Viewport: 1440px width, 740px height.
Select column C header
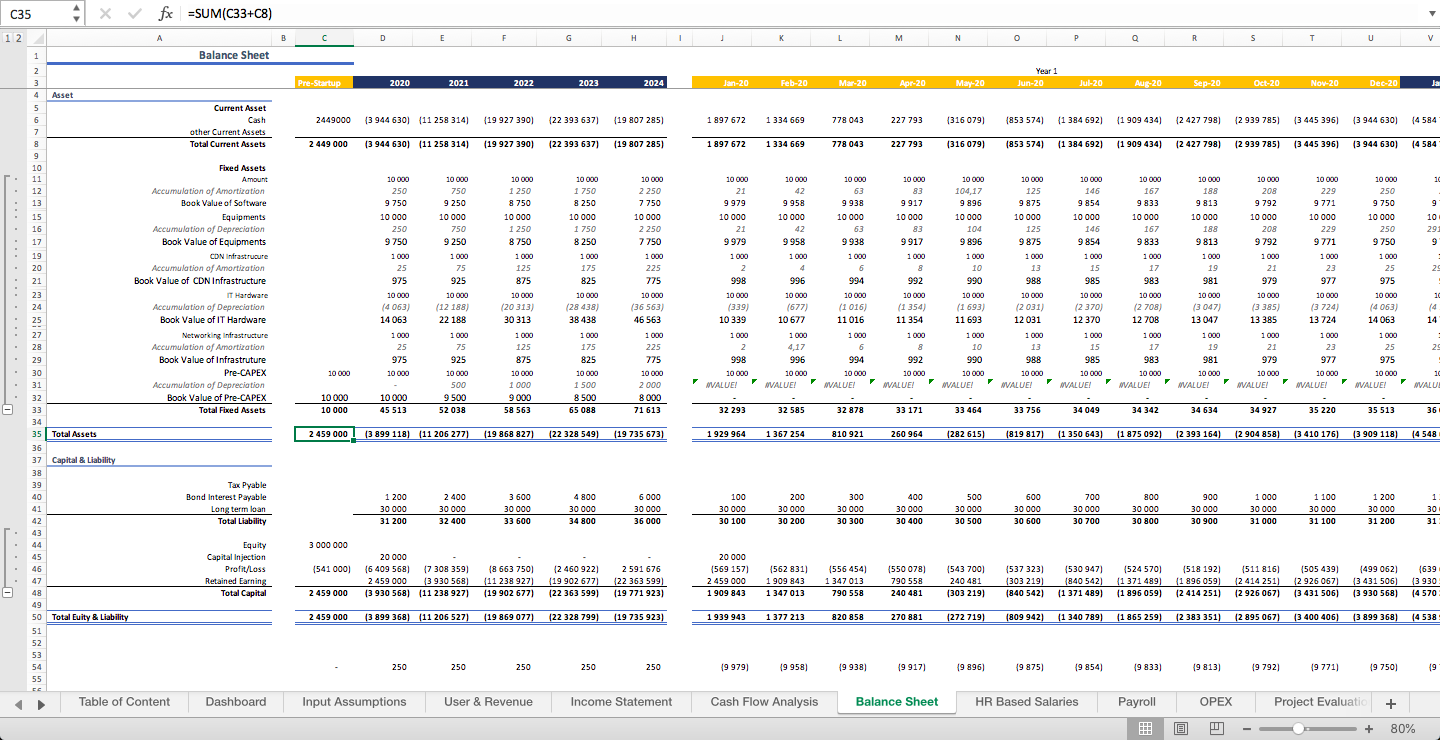[324, 38]
